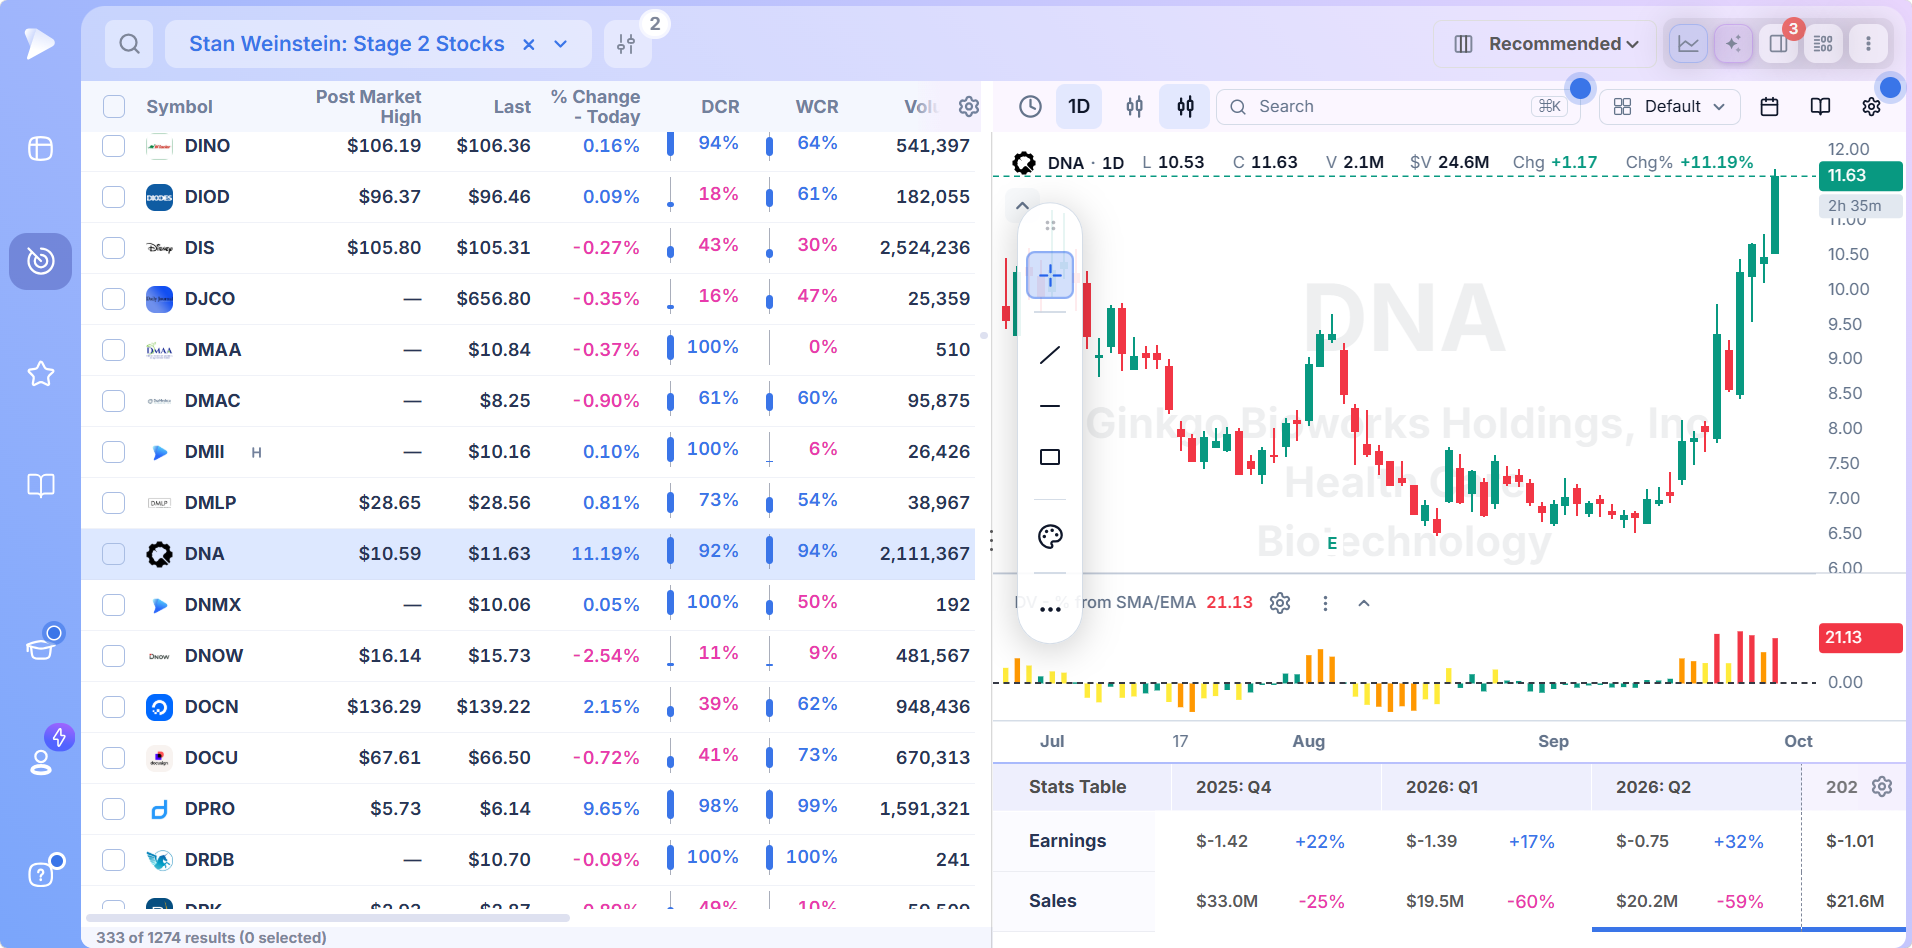Open the filter sliders icon

click(626, 44)
